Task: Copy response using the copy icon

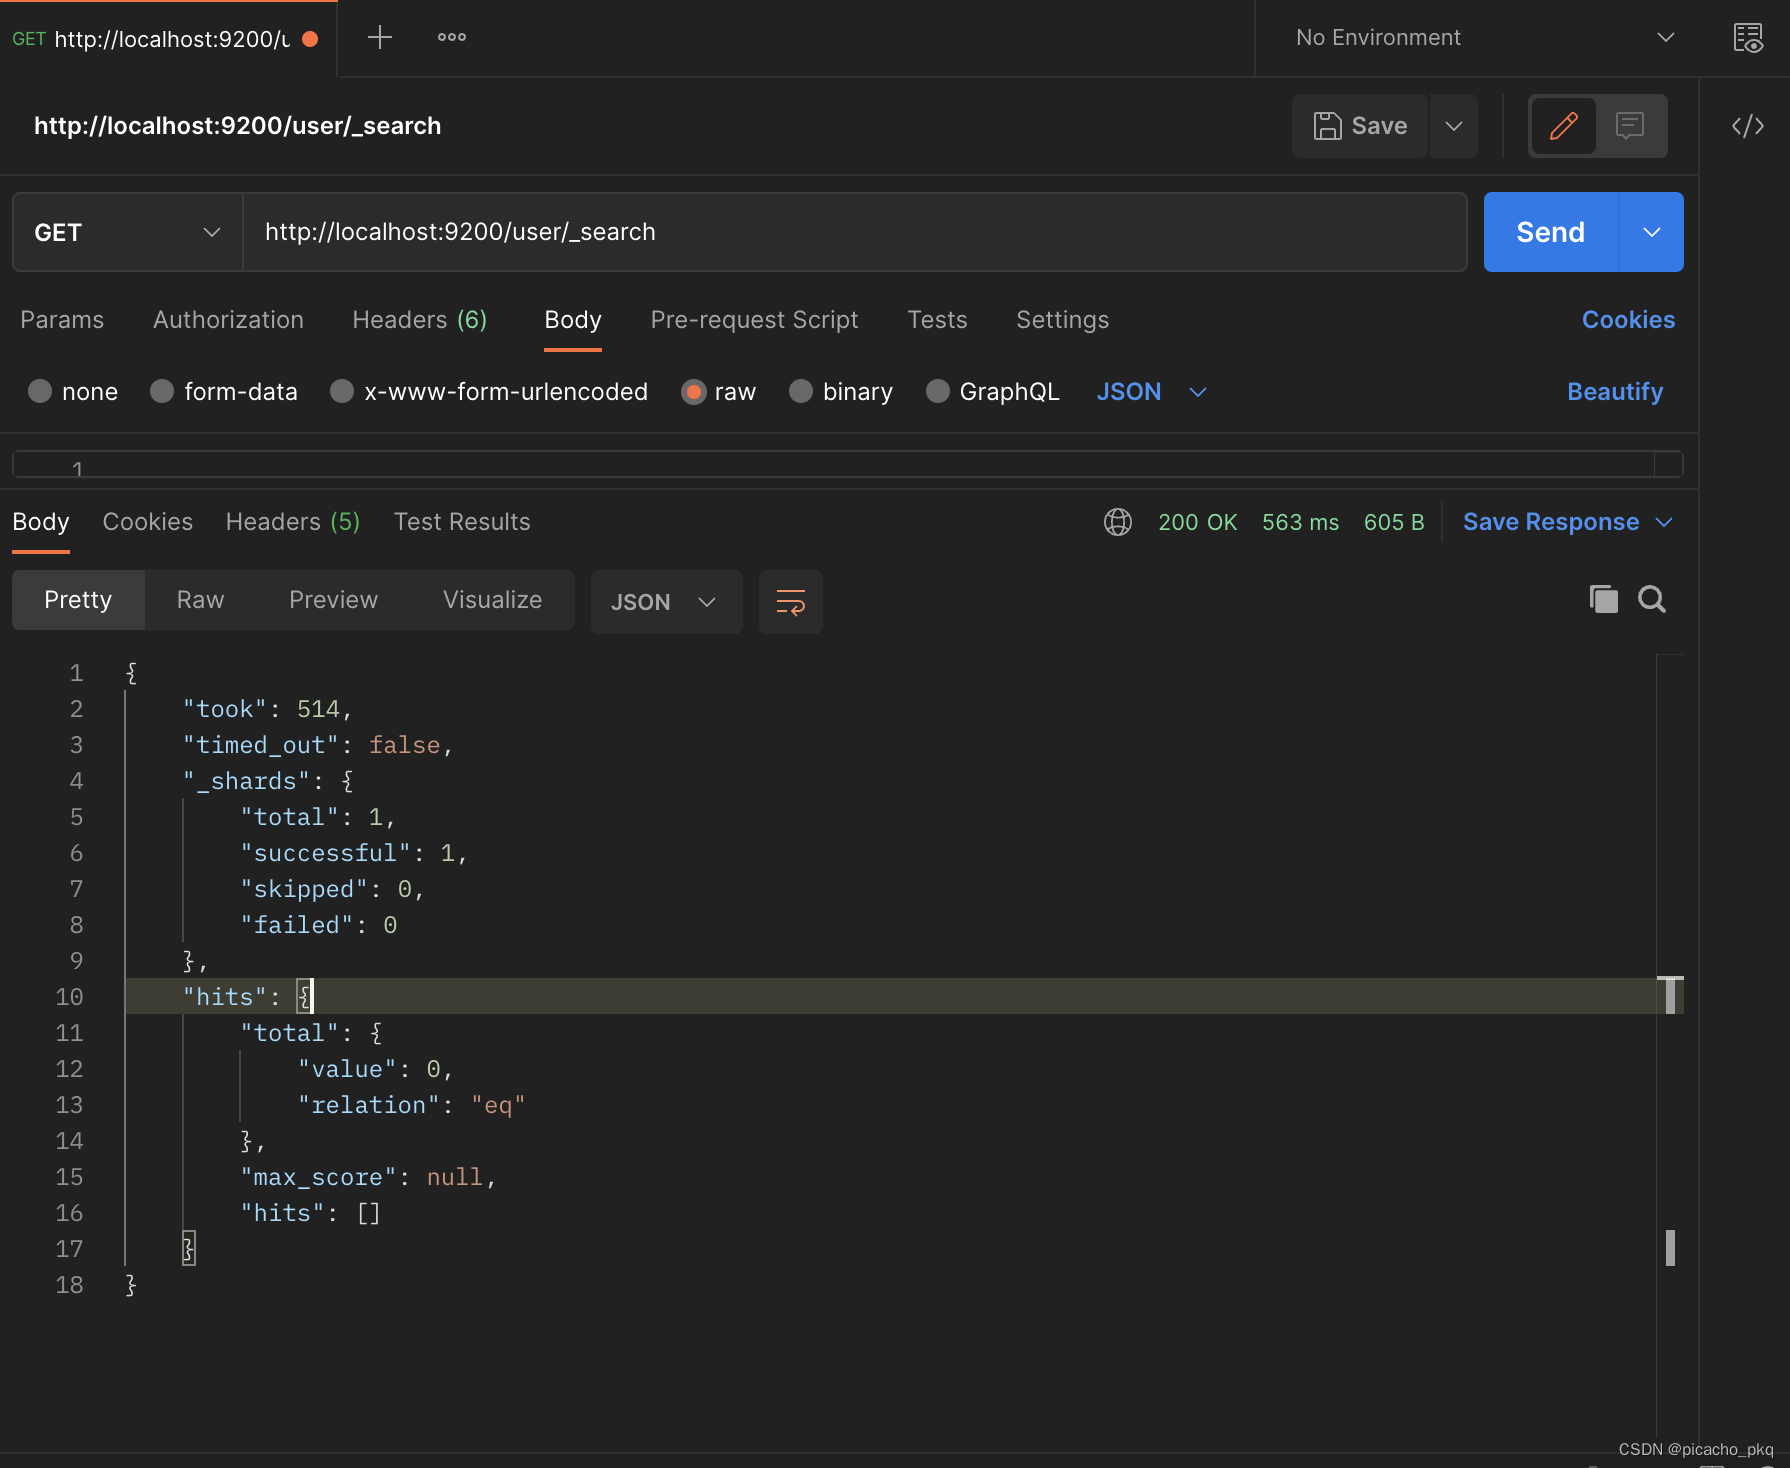Action: [1604, 599]
